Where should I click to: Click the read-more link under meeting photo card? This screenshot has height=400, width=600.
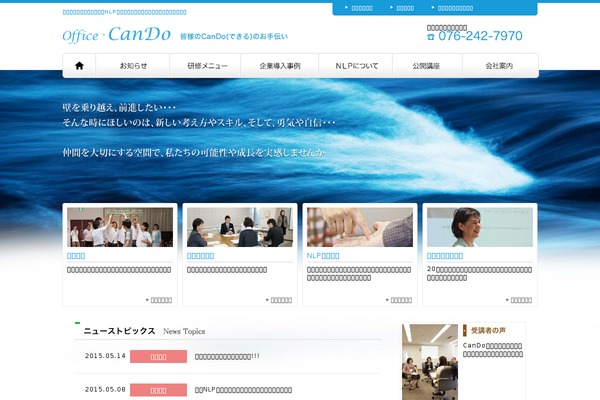[x=279, y=300]
